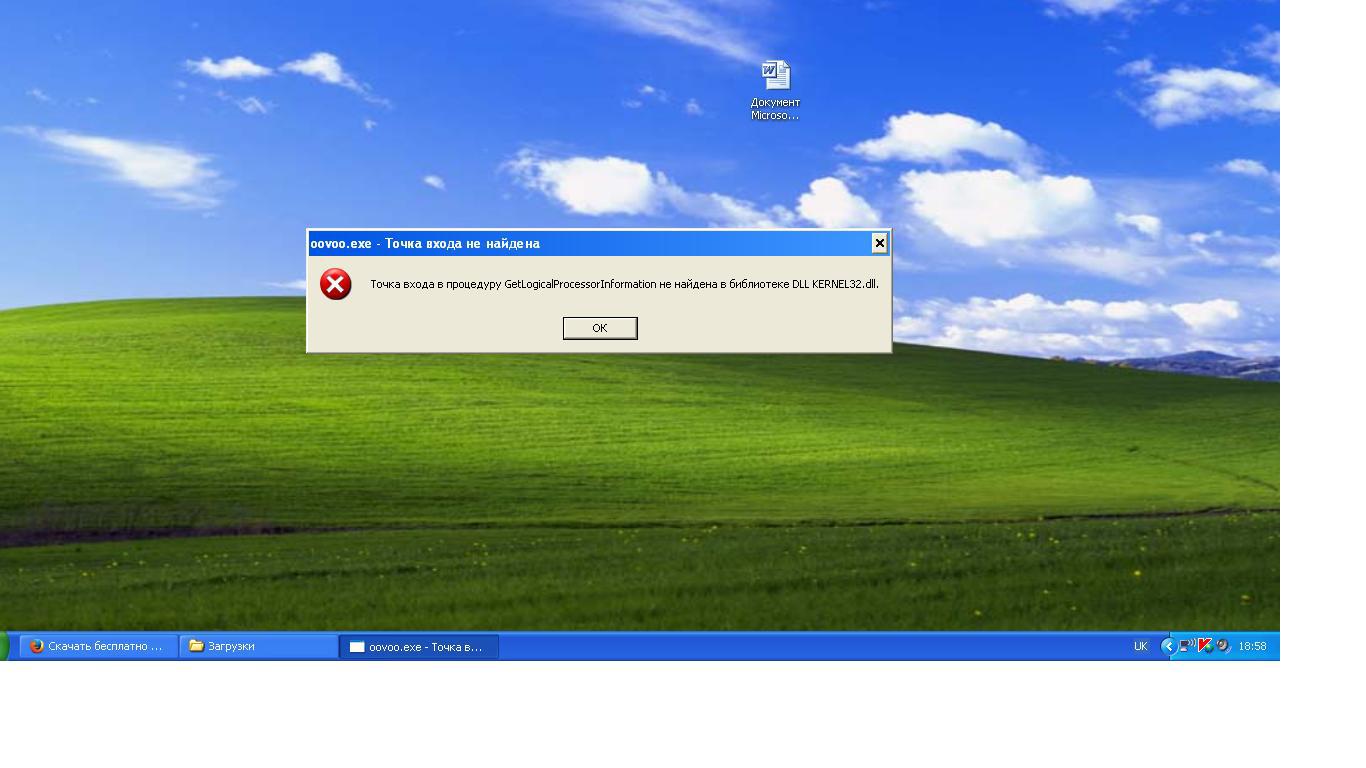Click the UK language indicator
This screenshot has height=768, width=1366.
(1141, 646)
